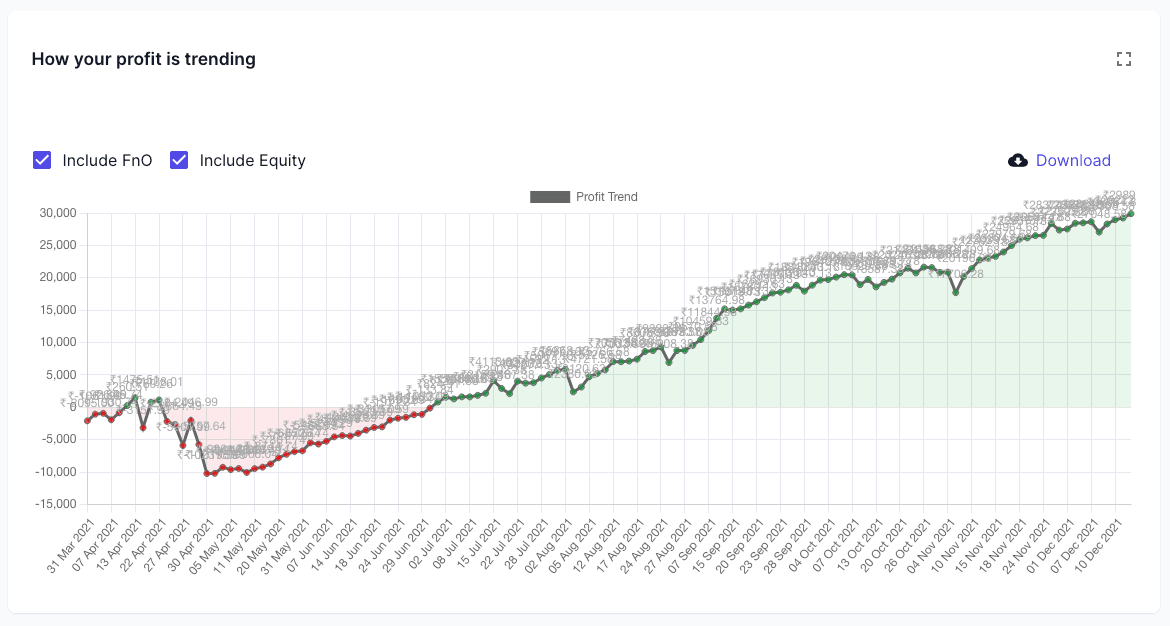Click the 15 Sep 2021 date label
The height and width of the screenshot is (626, 1170).
[x=714, y=547]
